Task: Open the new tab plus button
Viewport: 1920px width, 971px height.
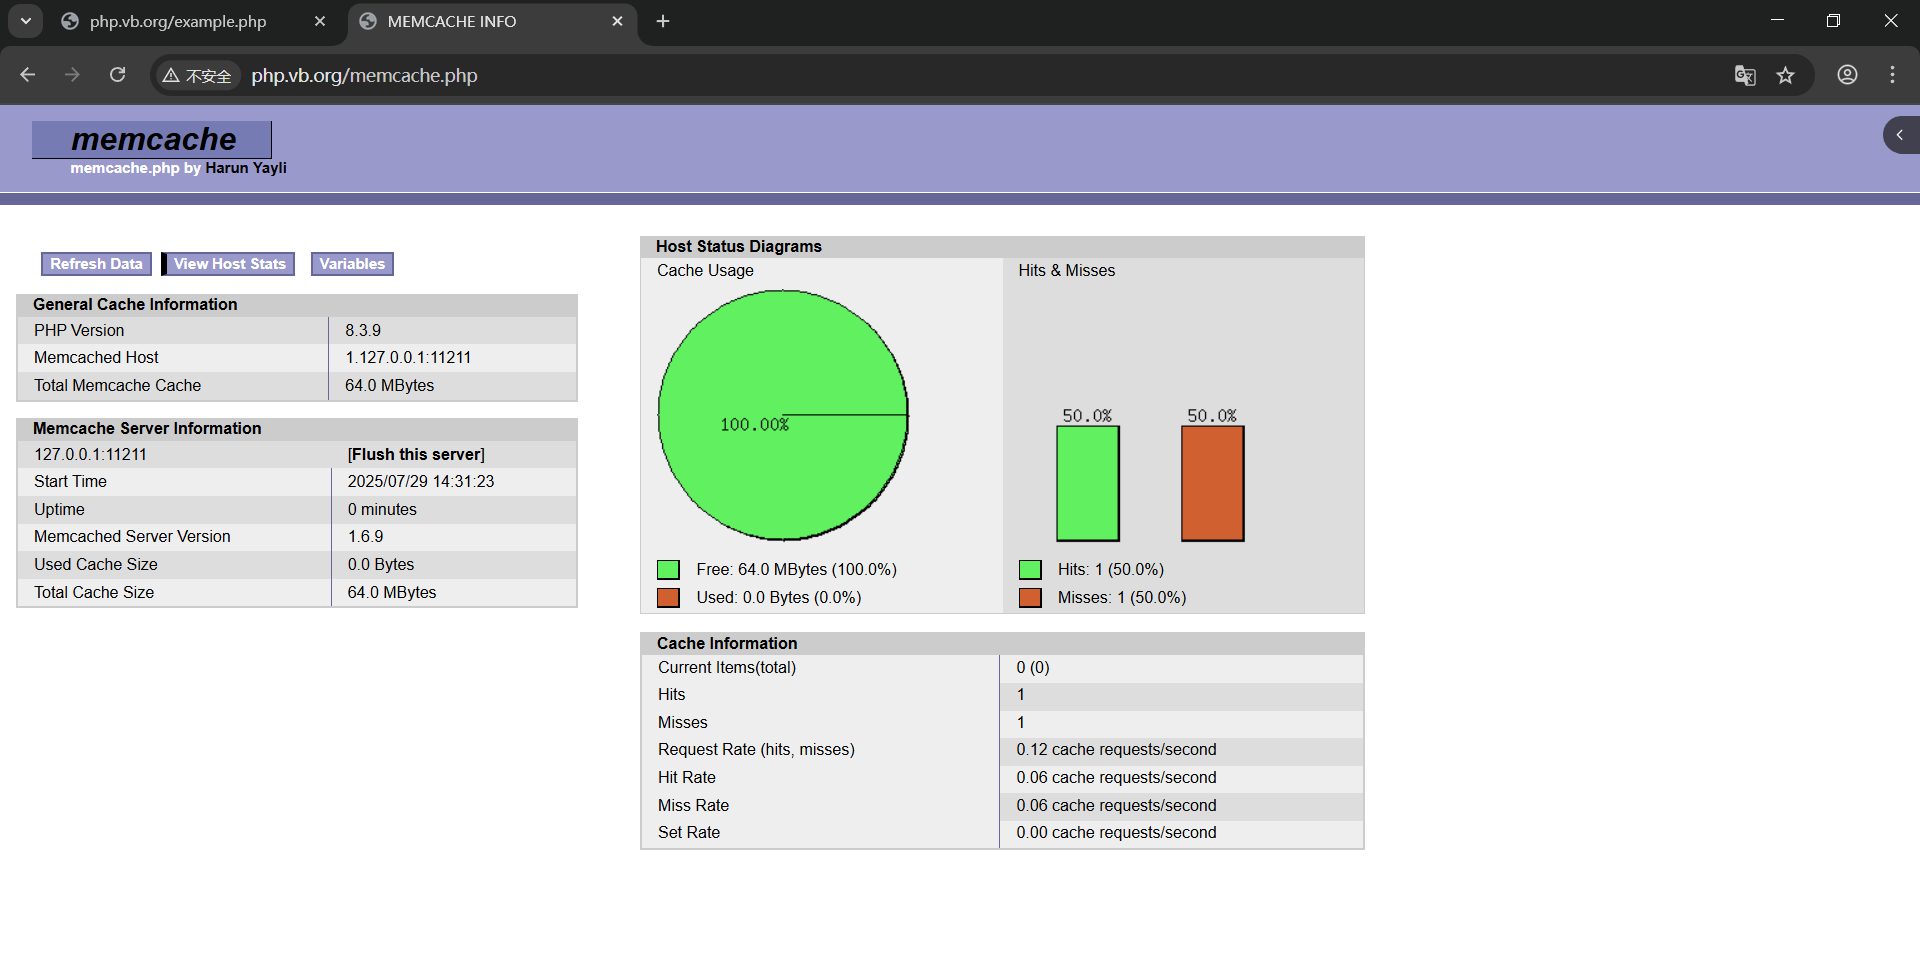Action: coord(663,21)
